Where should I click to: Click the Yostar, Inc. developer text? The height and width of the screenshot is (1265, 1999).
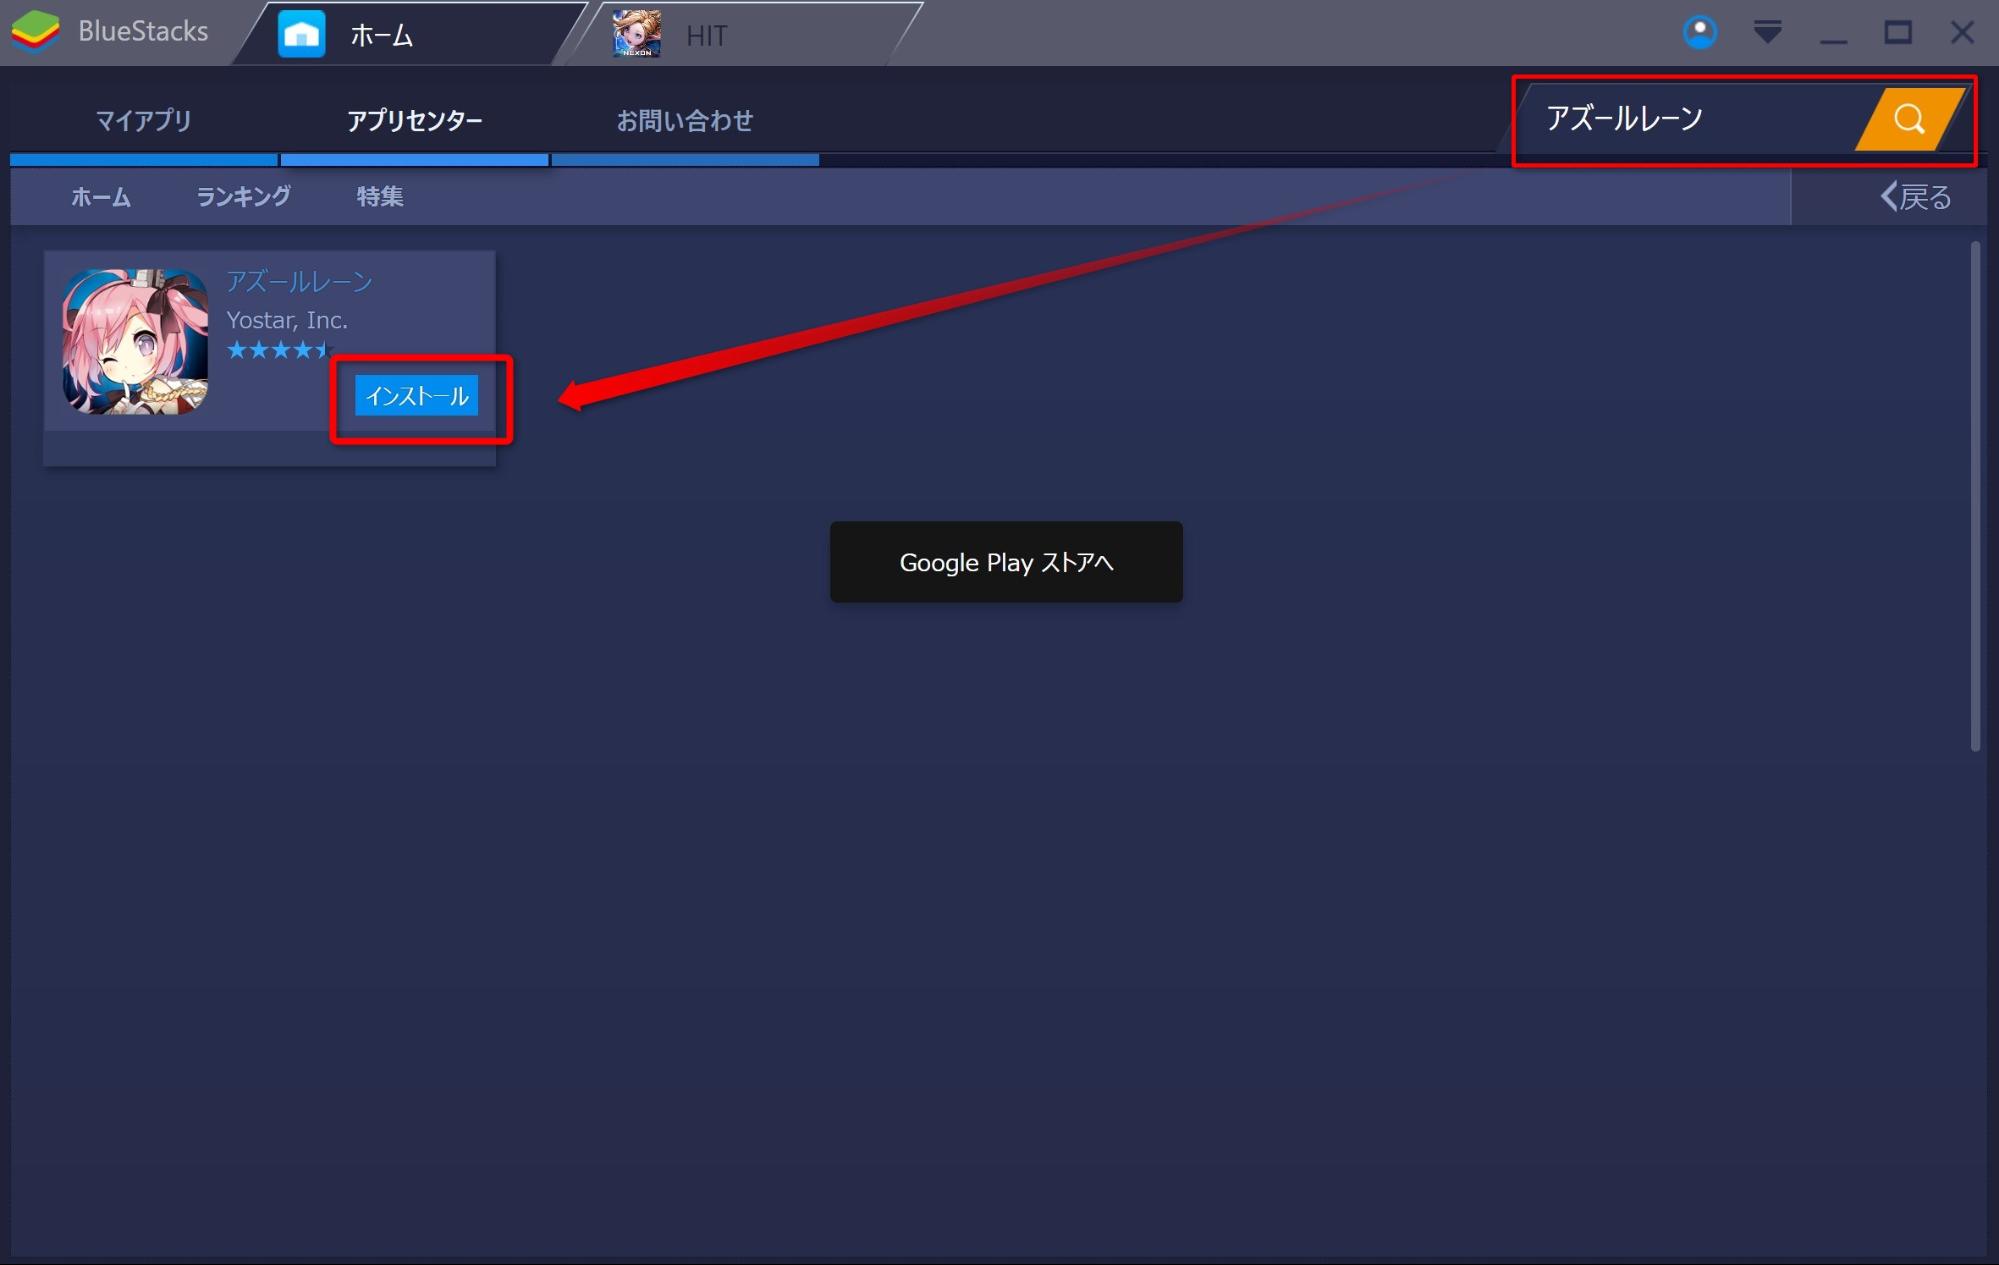click(287, 320)
